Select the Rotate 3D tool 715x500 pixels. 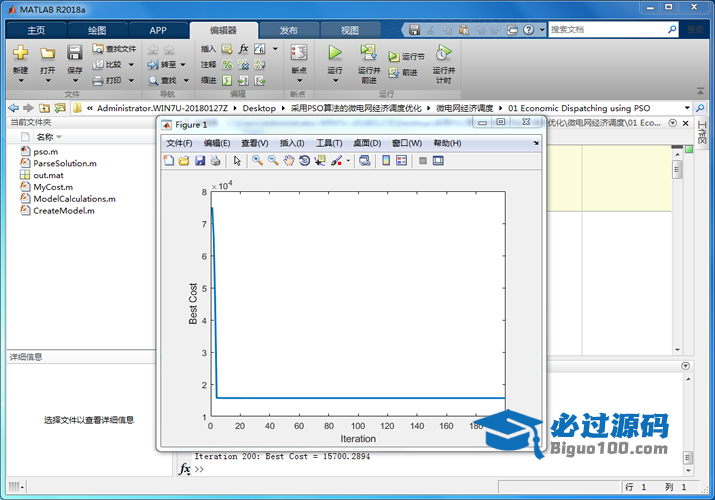(x=304, y=160)
